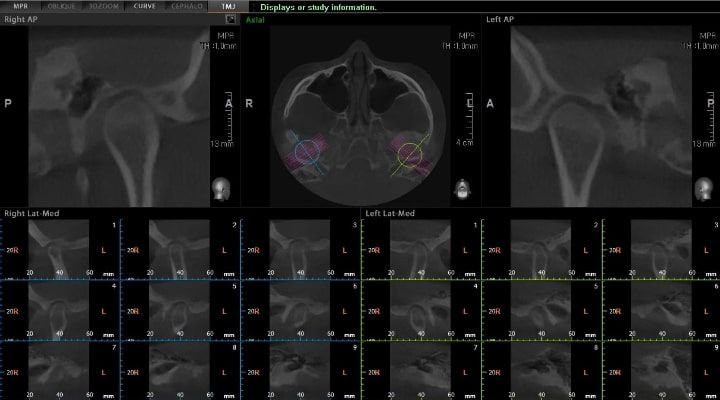This screenshot has width=720, height=400.
Task: Switch to the MPR tab
Action: click(20, 6)
